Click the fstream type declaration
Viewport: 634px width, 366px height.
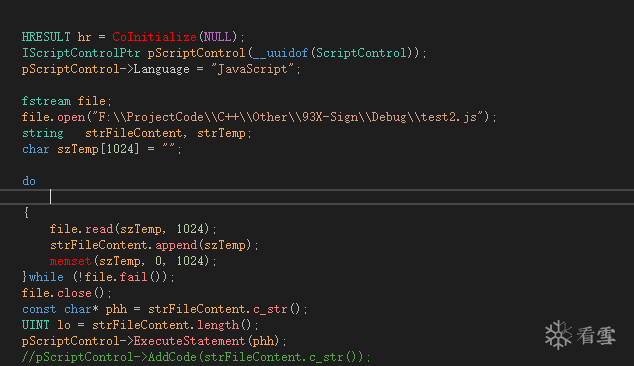coord(46,101)
